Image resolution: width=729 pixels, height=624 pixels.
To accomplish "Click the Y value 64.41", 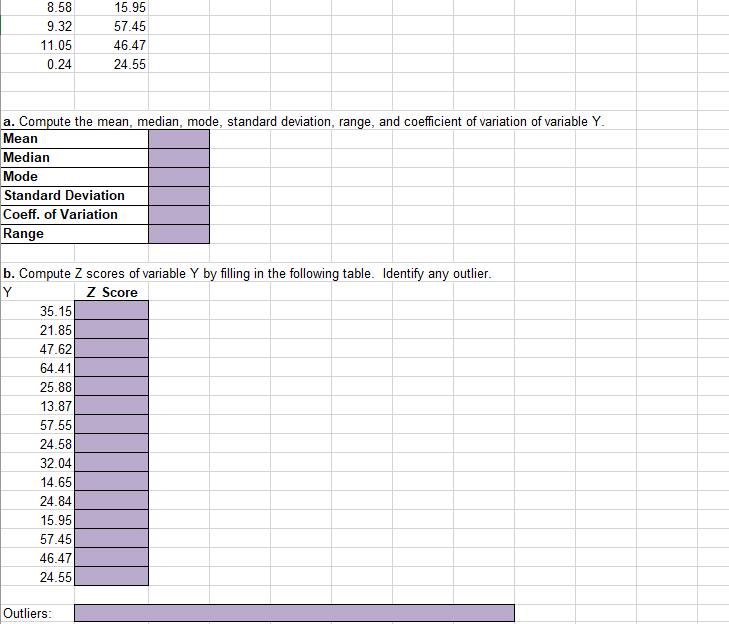I will coord(56,368).
